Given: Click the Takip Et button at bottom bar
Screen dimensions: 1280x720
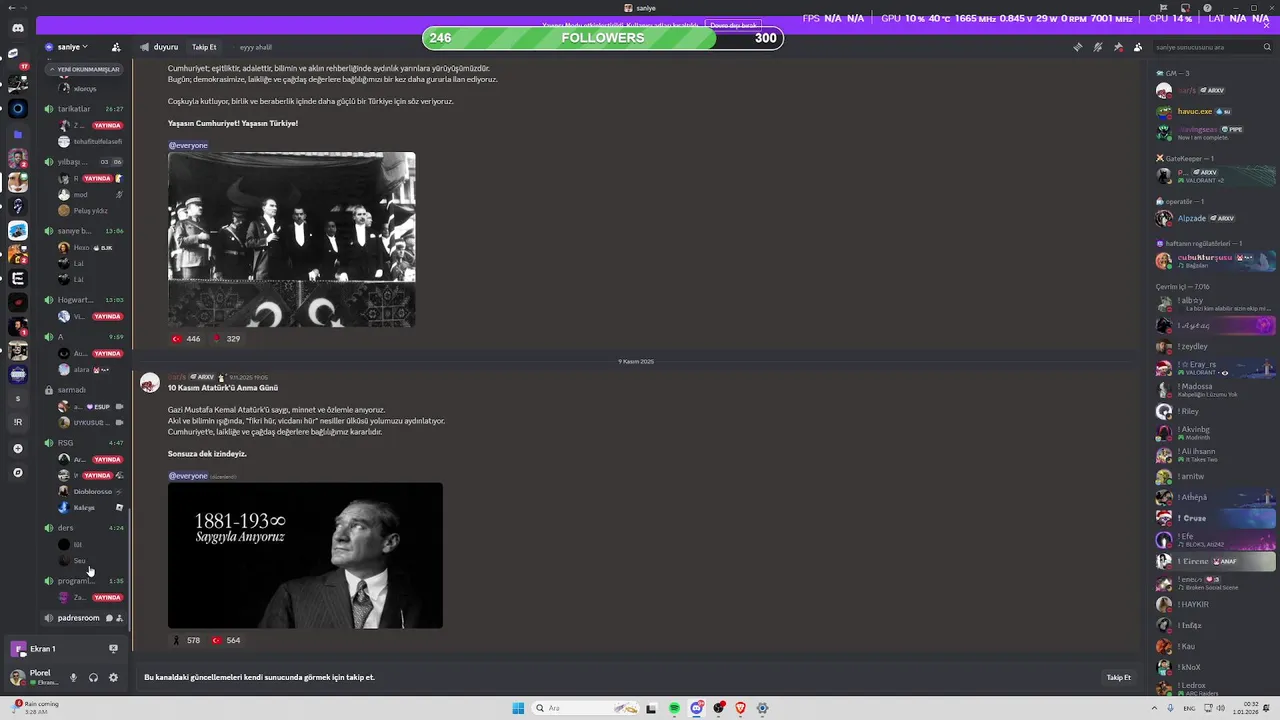Looking at the screenshot, I should pos(1118,677).
